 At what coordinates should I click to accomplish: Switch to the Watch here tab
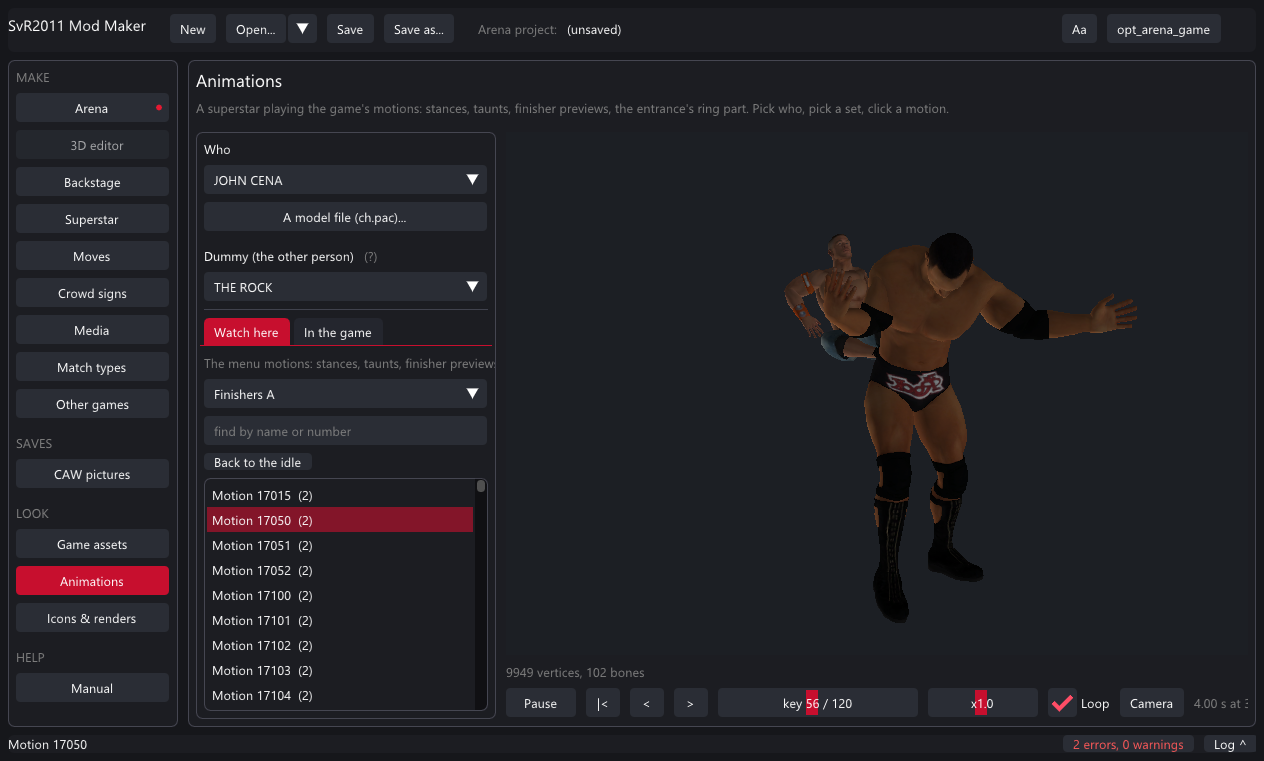pos(246,332)
